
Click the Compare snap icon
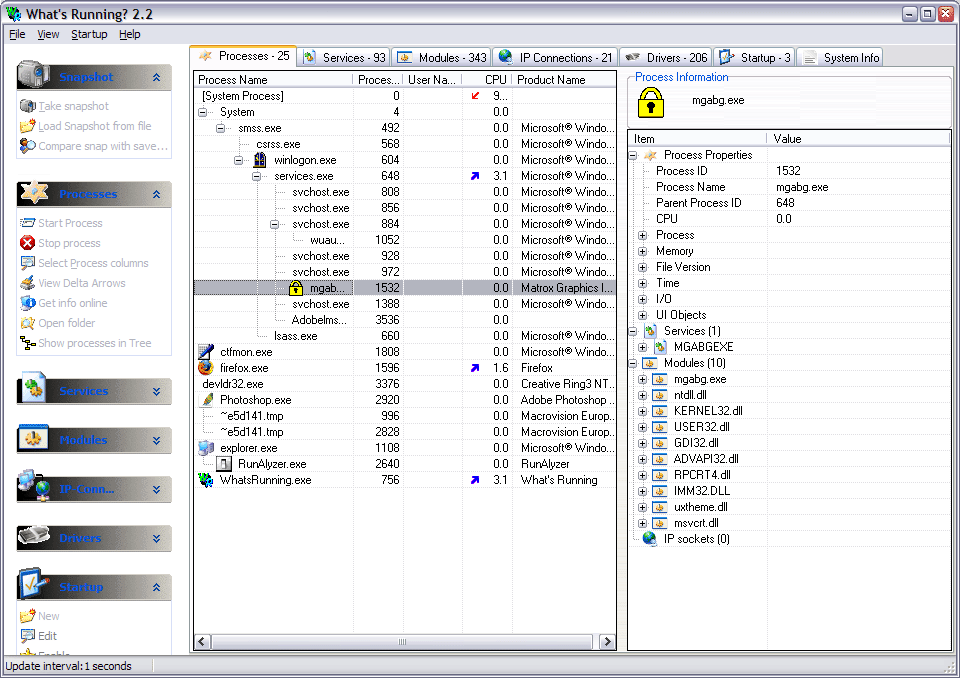[x=28, y=146]
